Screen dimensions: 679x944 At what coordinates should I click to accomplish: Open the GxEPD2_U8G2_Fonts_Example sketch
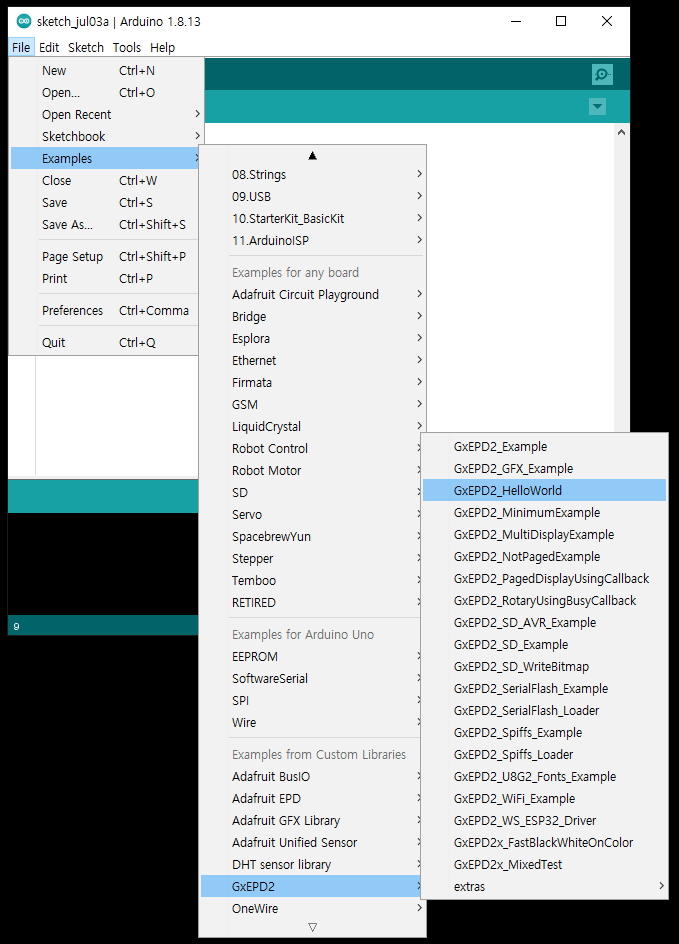click(545, 777)
